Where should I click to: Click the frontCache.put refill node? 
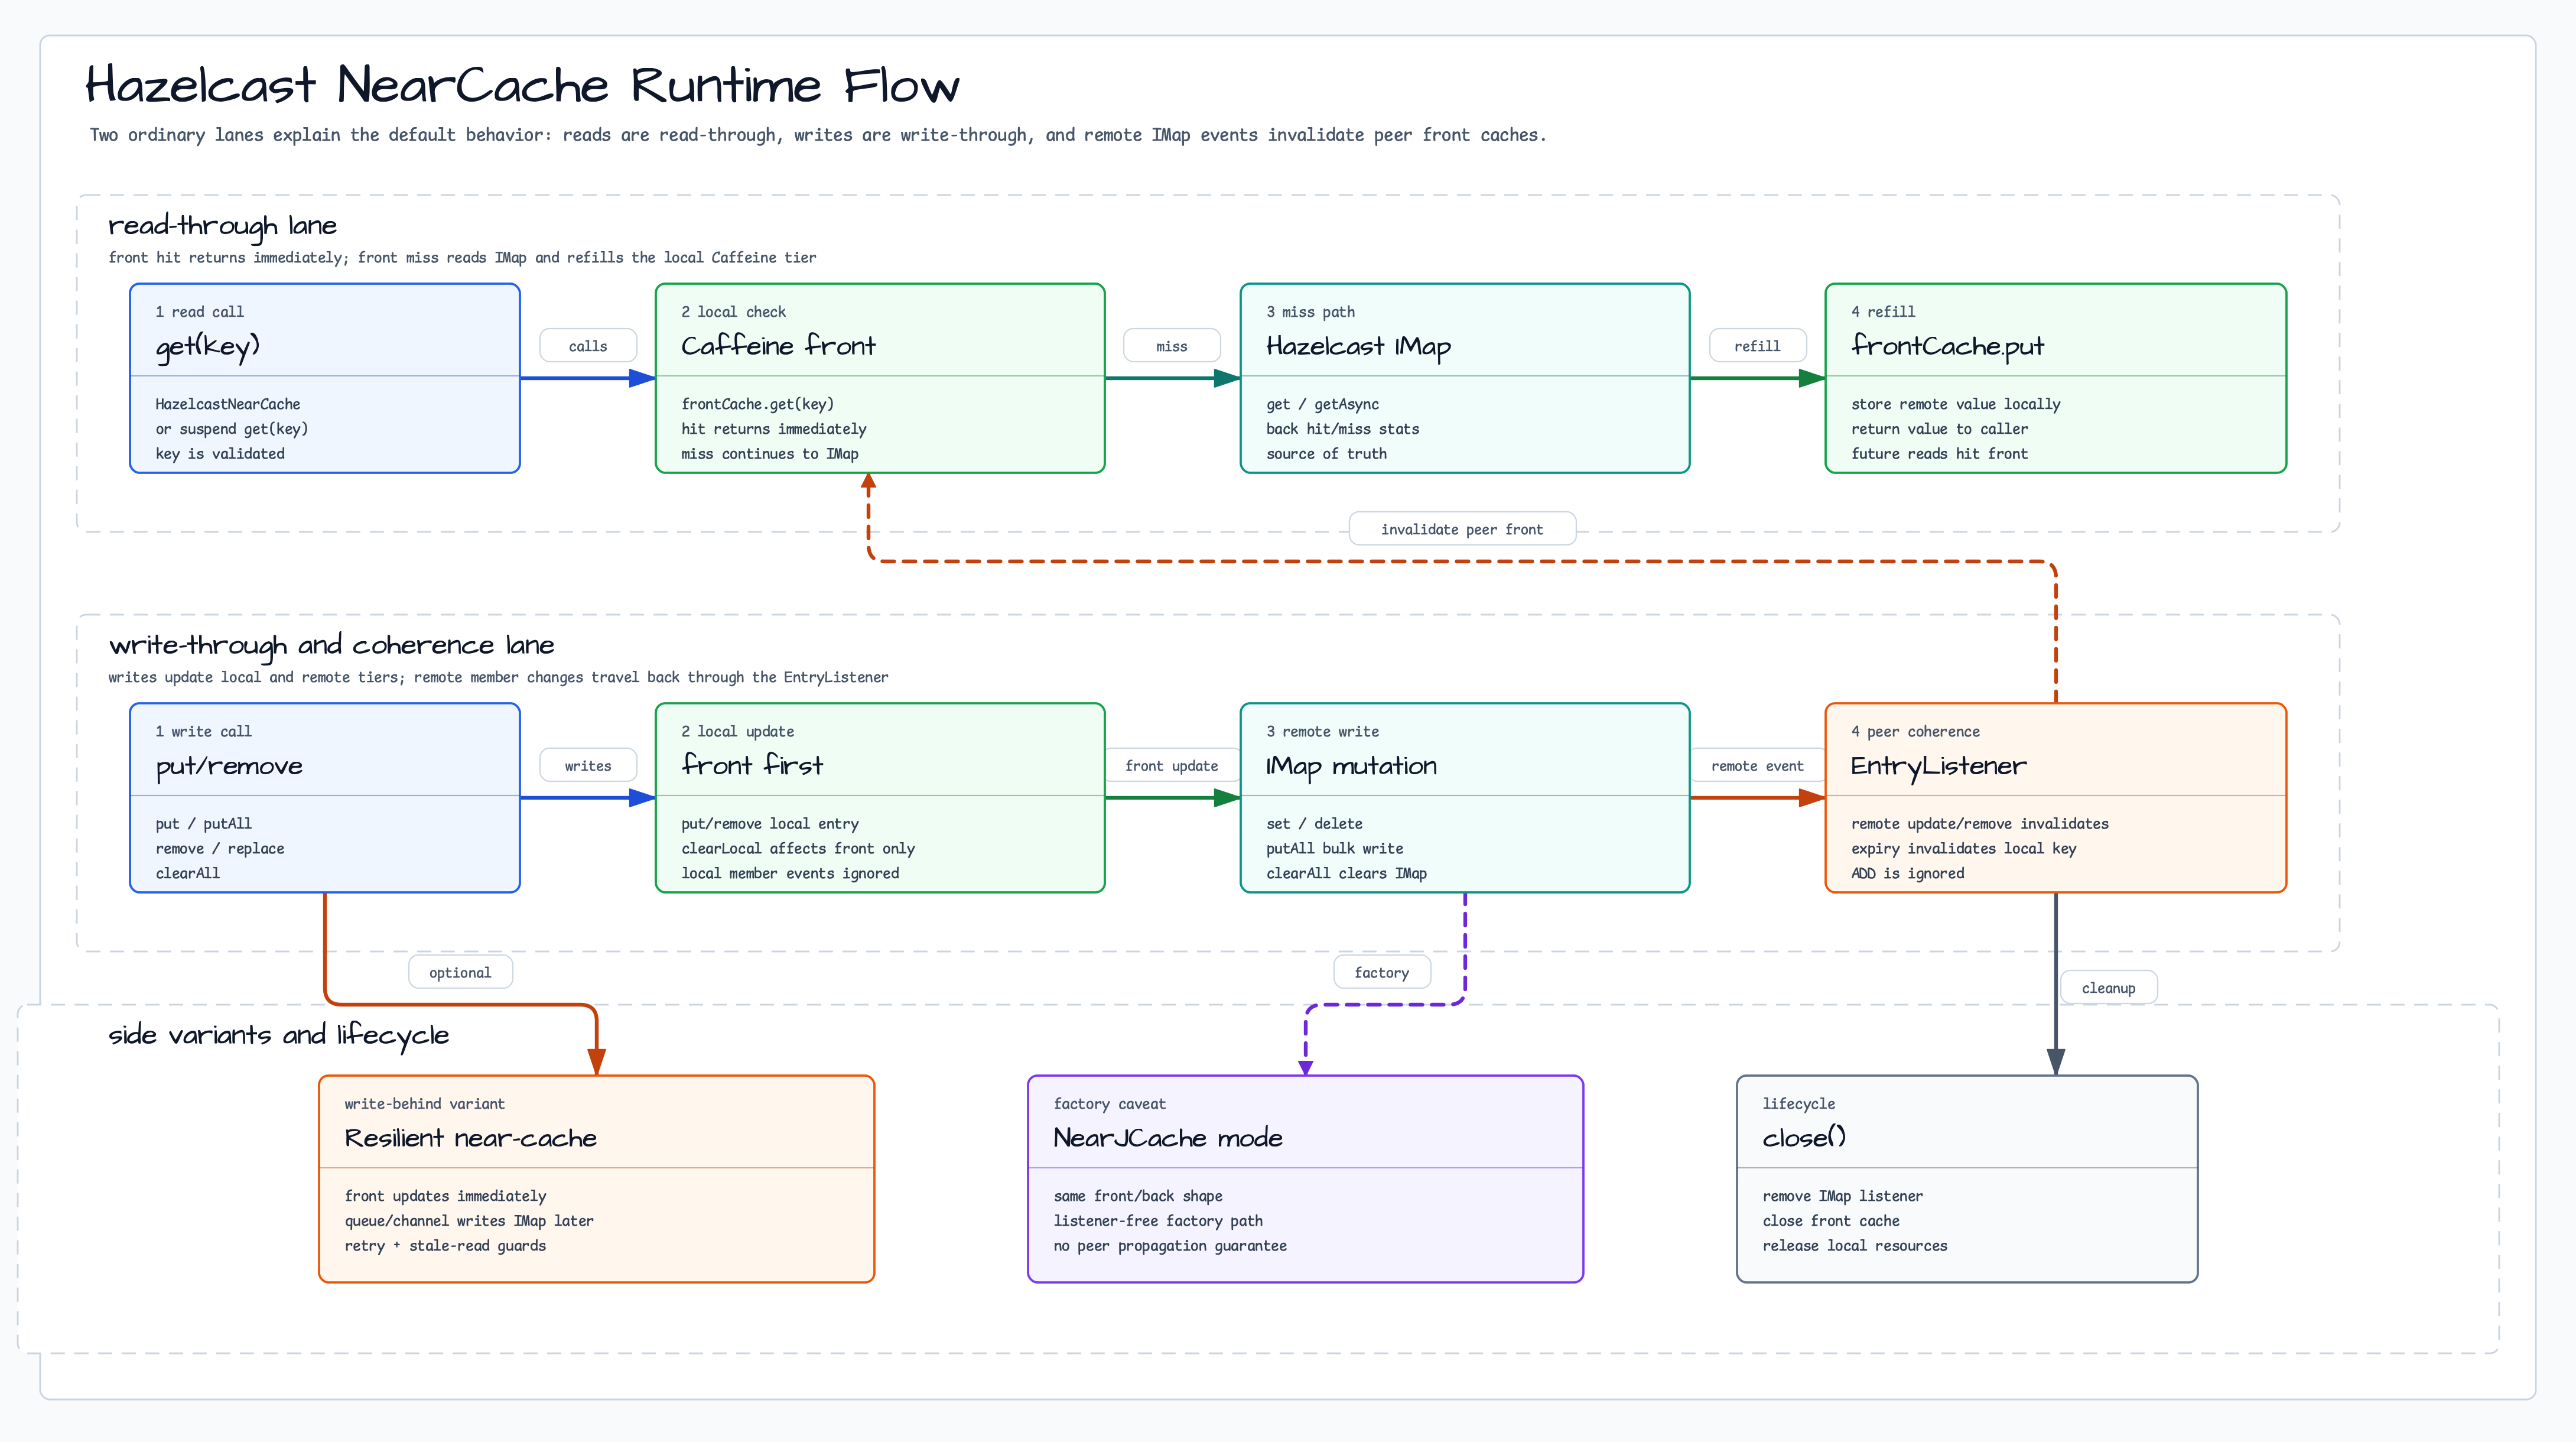pyautogui.click(x=2056, y=378)
